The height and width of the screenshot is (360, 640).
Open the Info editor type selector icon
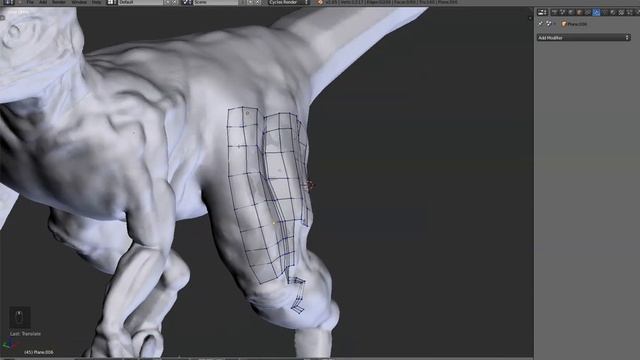8,2
